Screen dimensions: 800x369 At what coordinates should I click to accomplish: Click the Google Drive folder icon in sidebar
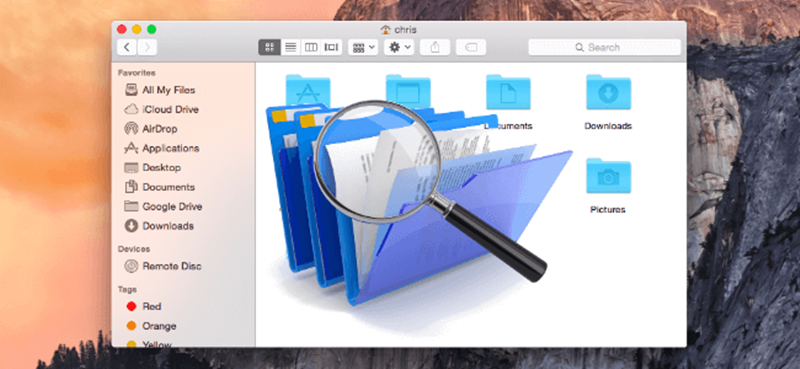(131, 206)
